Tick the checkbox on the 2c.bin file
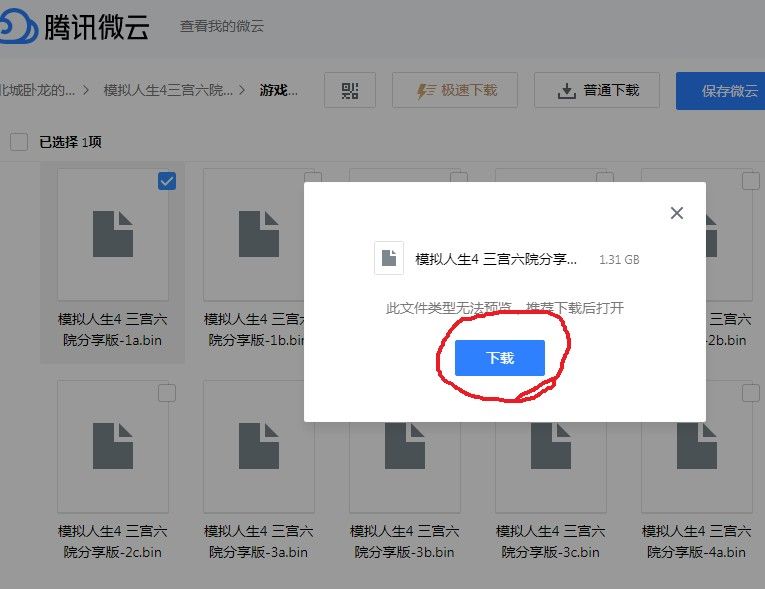Image resolution: width=765 pixels, height=589 pixels. (167, 393)
